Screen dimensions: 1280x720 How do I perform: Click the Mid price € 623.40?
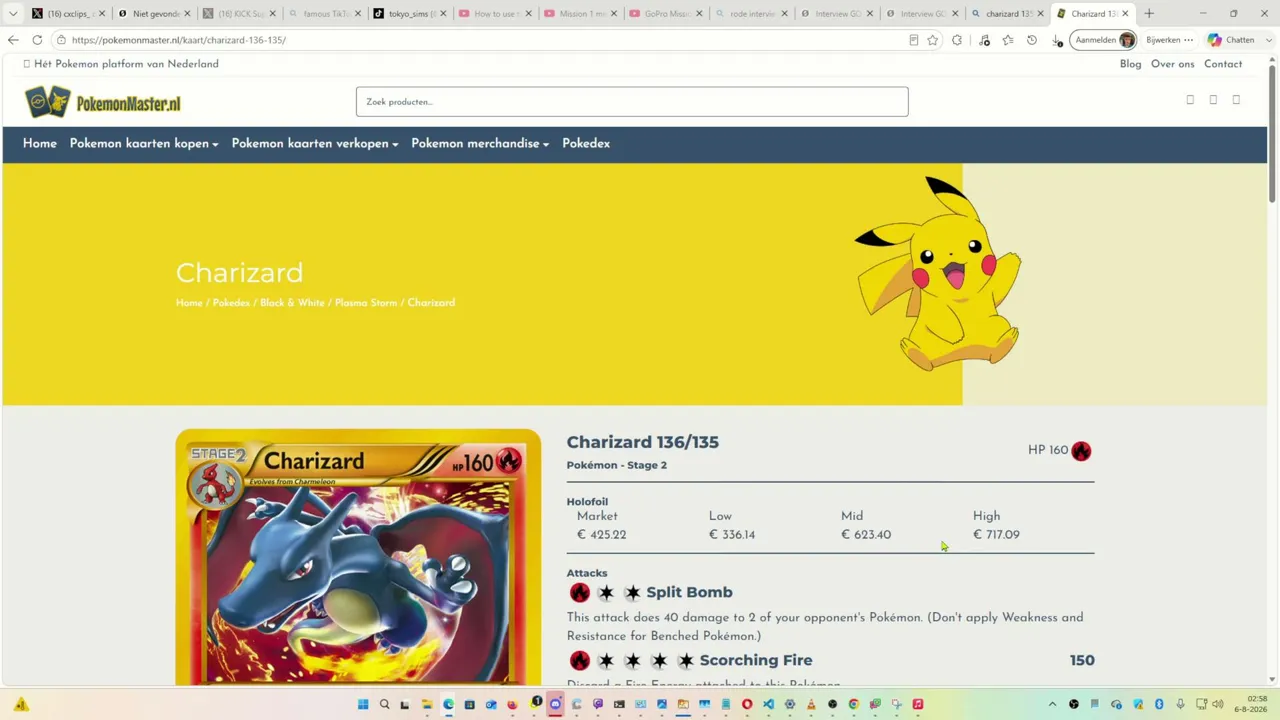(866, 535)
